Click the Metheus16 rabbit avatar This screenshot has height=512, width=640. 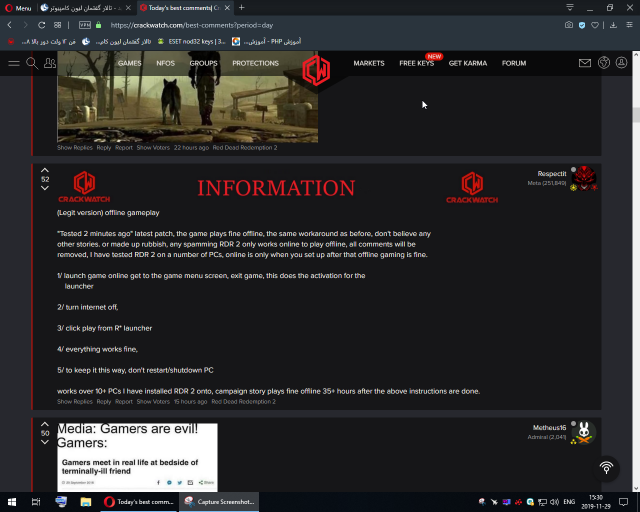[584, 432]
